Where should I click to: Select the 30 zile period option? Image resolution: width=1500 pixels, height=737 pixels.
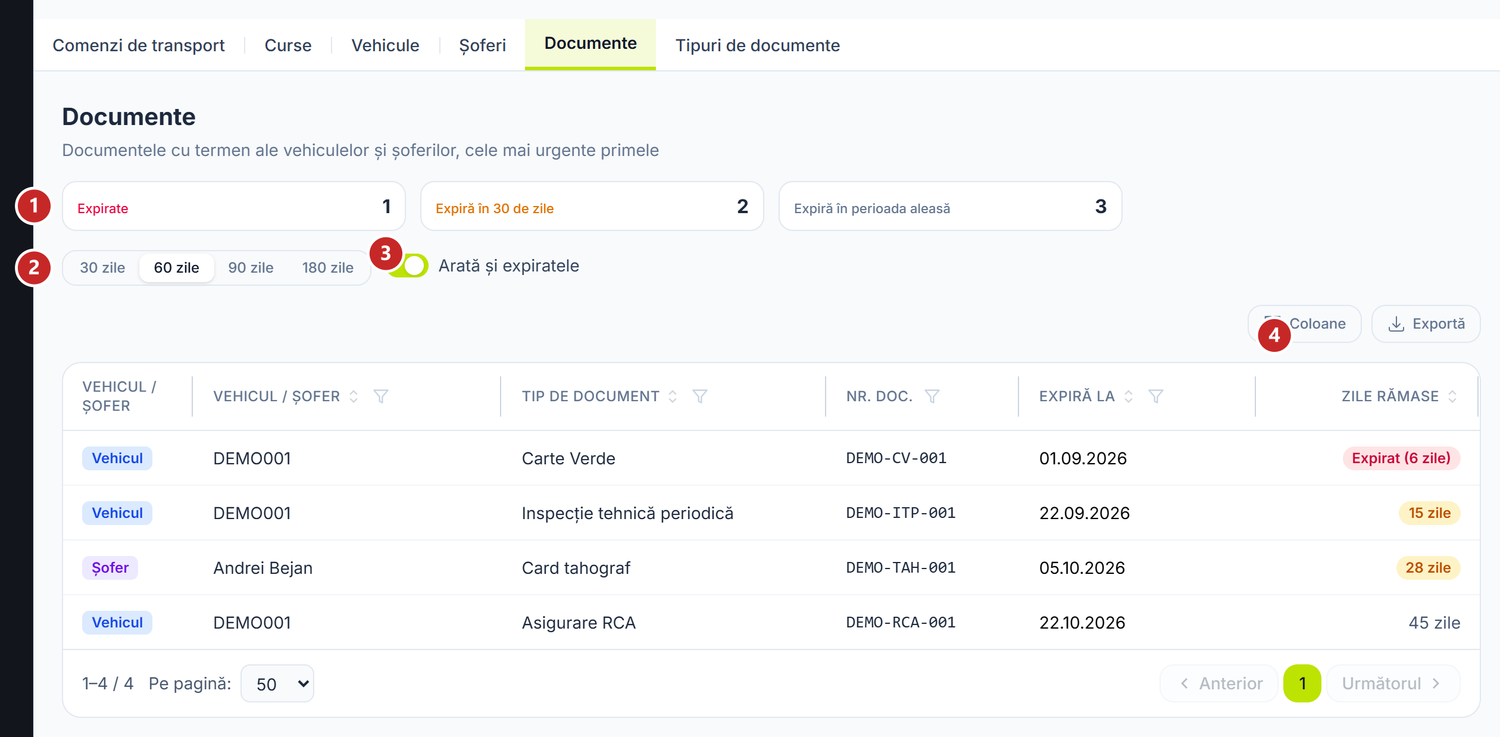pyautogui.click(x=103, y=268)
